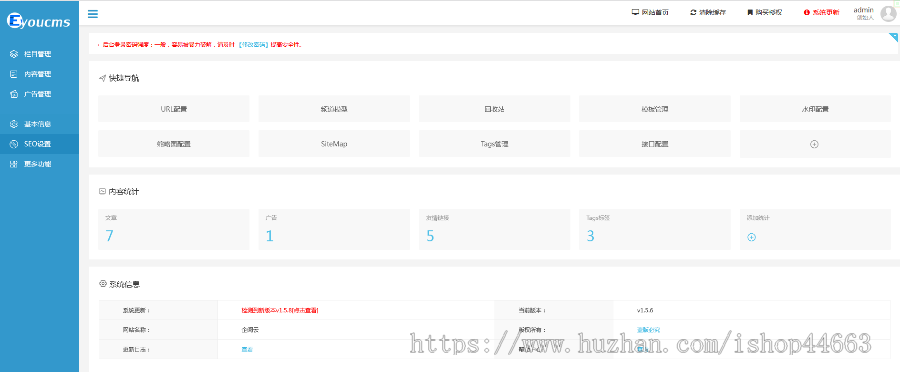The height and width of the screenshot is (372, 900).
Task: Click the red alert icon for 系统更新
Action: coord(806,12)
